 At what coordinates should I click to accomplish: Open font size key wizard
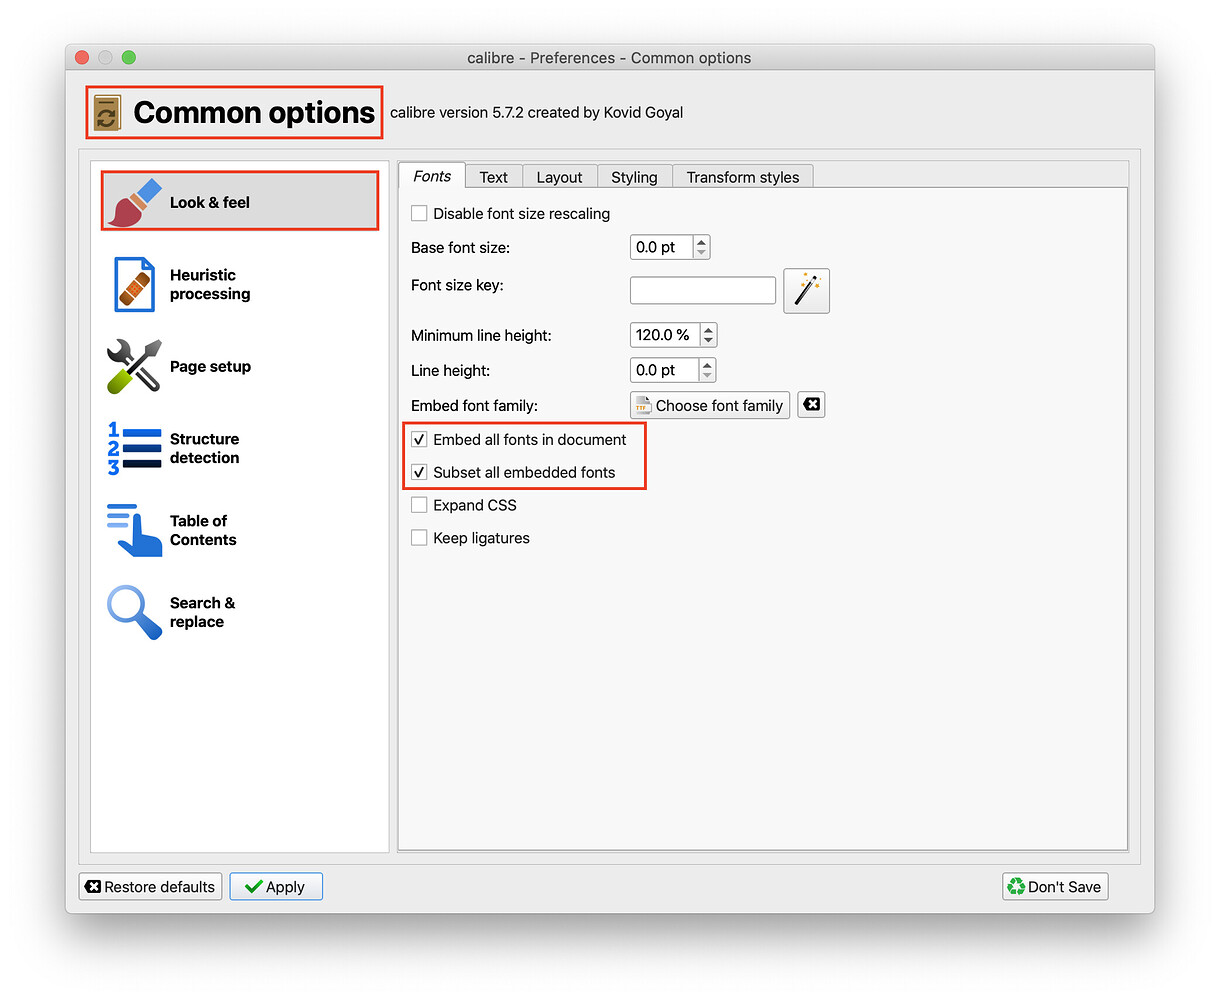806,291
